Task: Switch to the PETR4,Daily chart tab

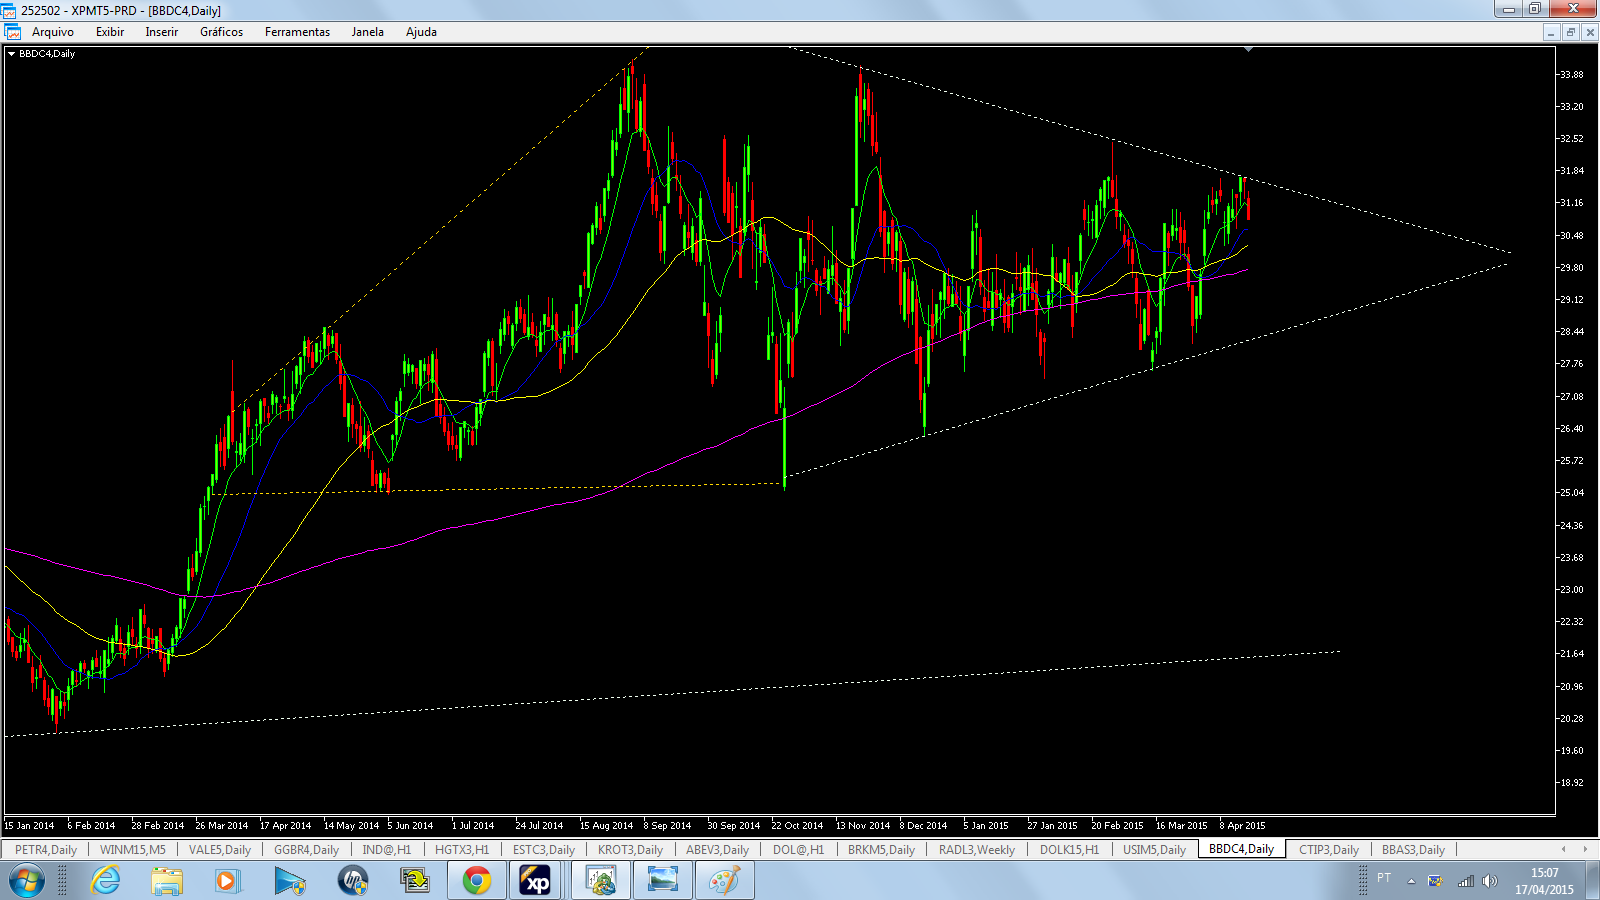Action: [46, 850]
